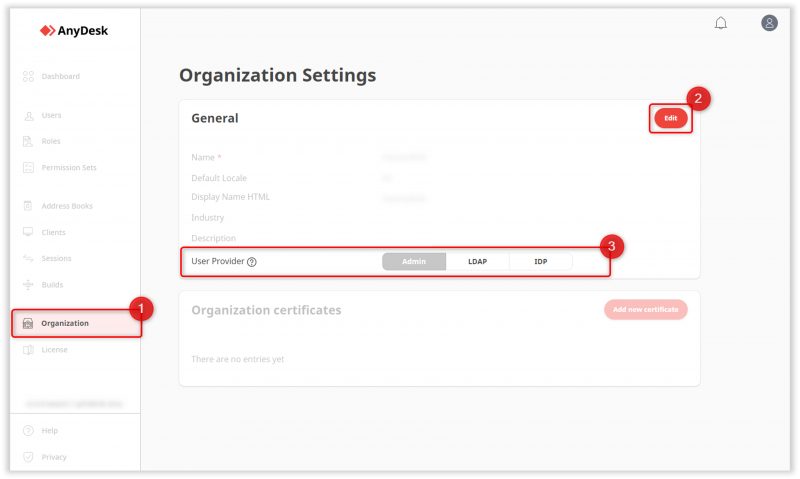
Task: Select the Admin user provider
Action: pyautogui.click(x=414, y=261)
